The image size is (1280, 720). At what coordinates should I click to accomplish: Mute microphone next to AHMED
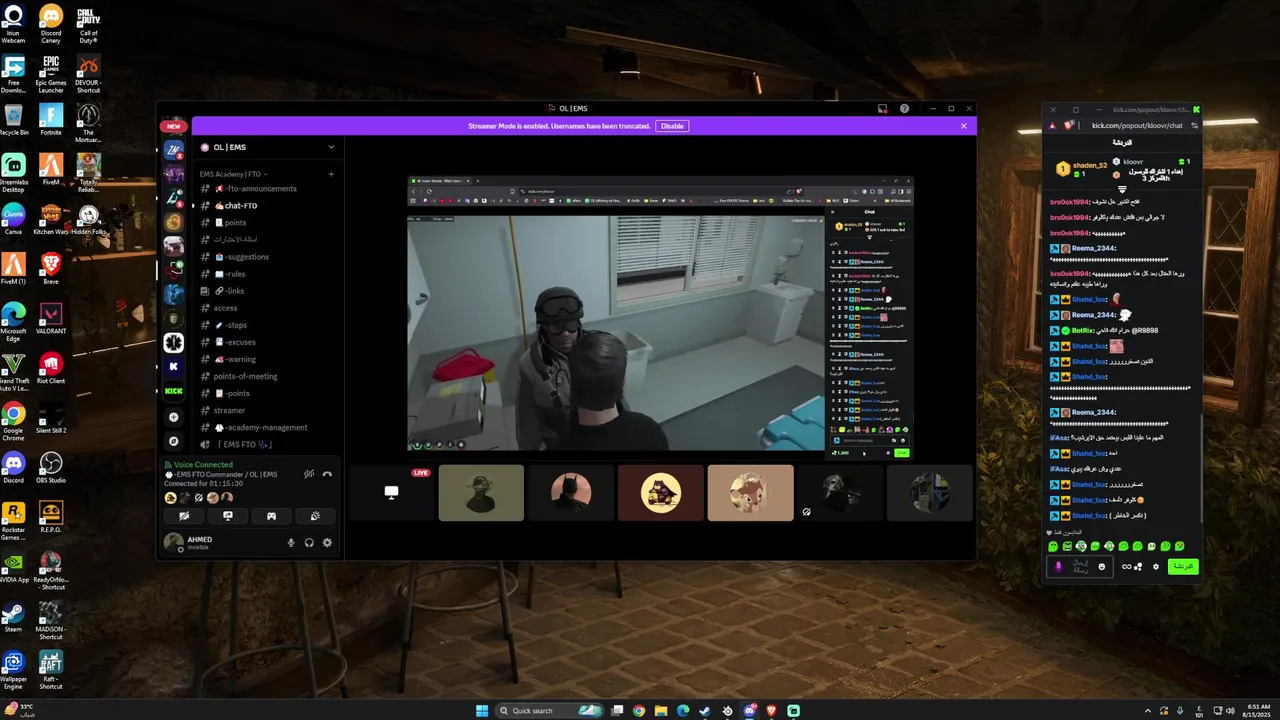point(291,543)
